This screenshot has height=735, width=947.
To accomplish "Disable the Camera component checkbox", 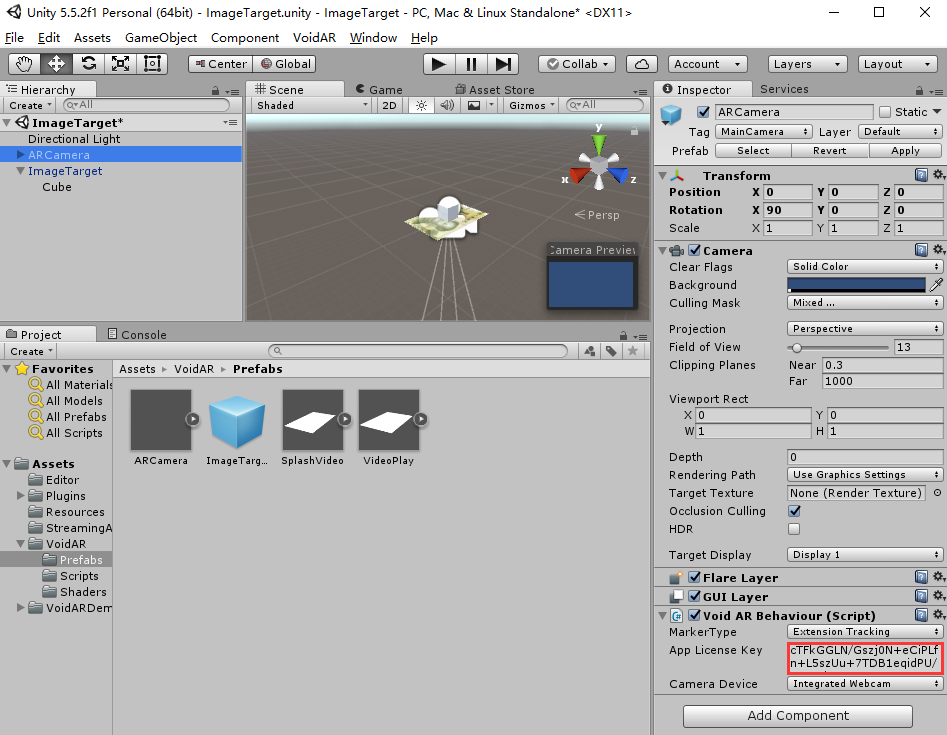I will (x=695, y=250).
